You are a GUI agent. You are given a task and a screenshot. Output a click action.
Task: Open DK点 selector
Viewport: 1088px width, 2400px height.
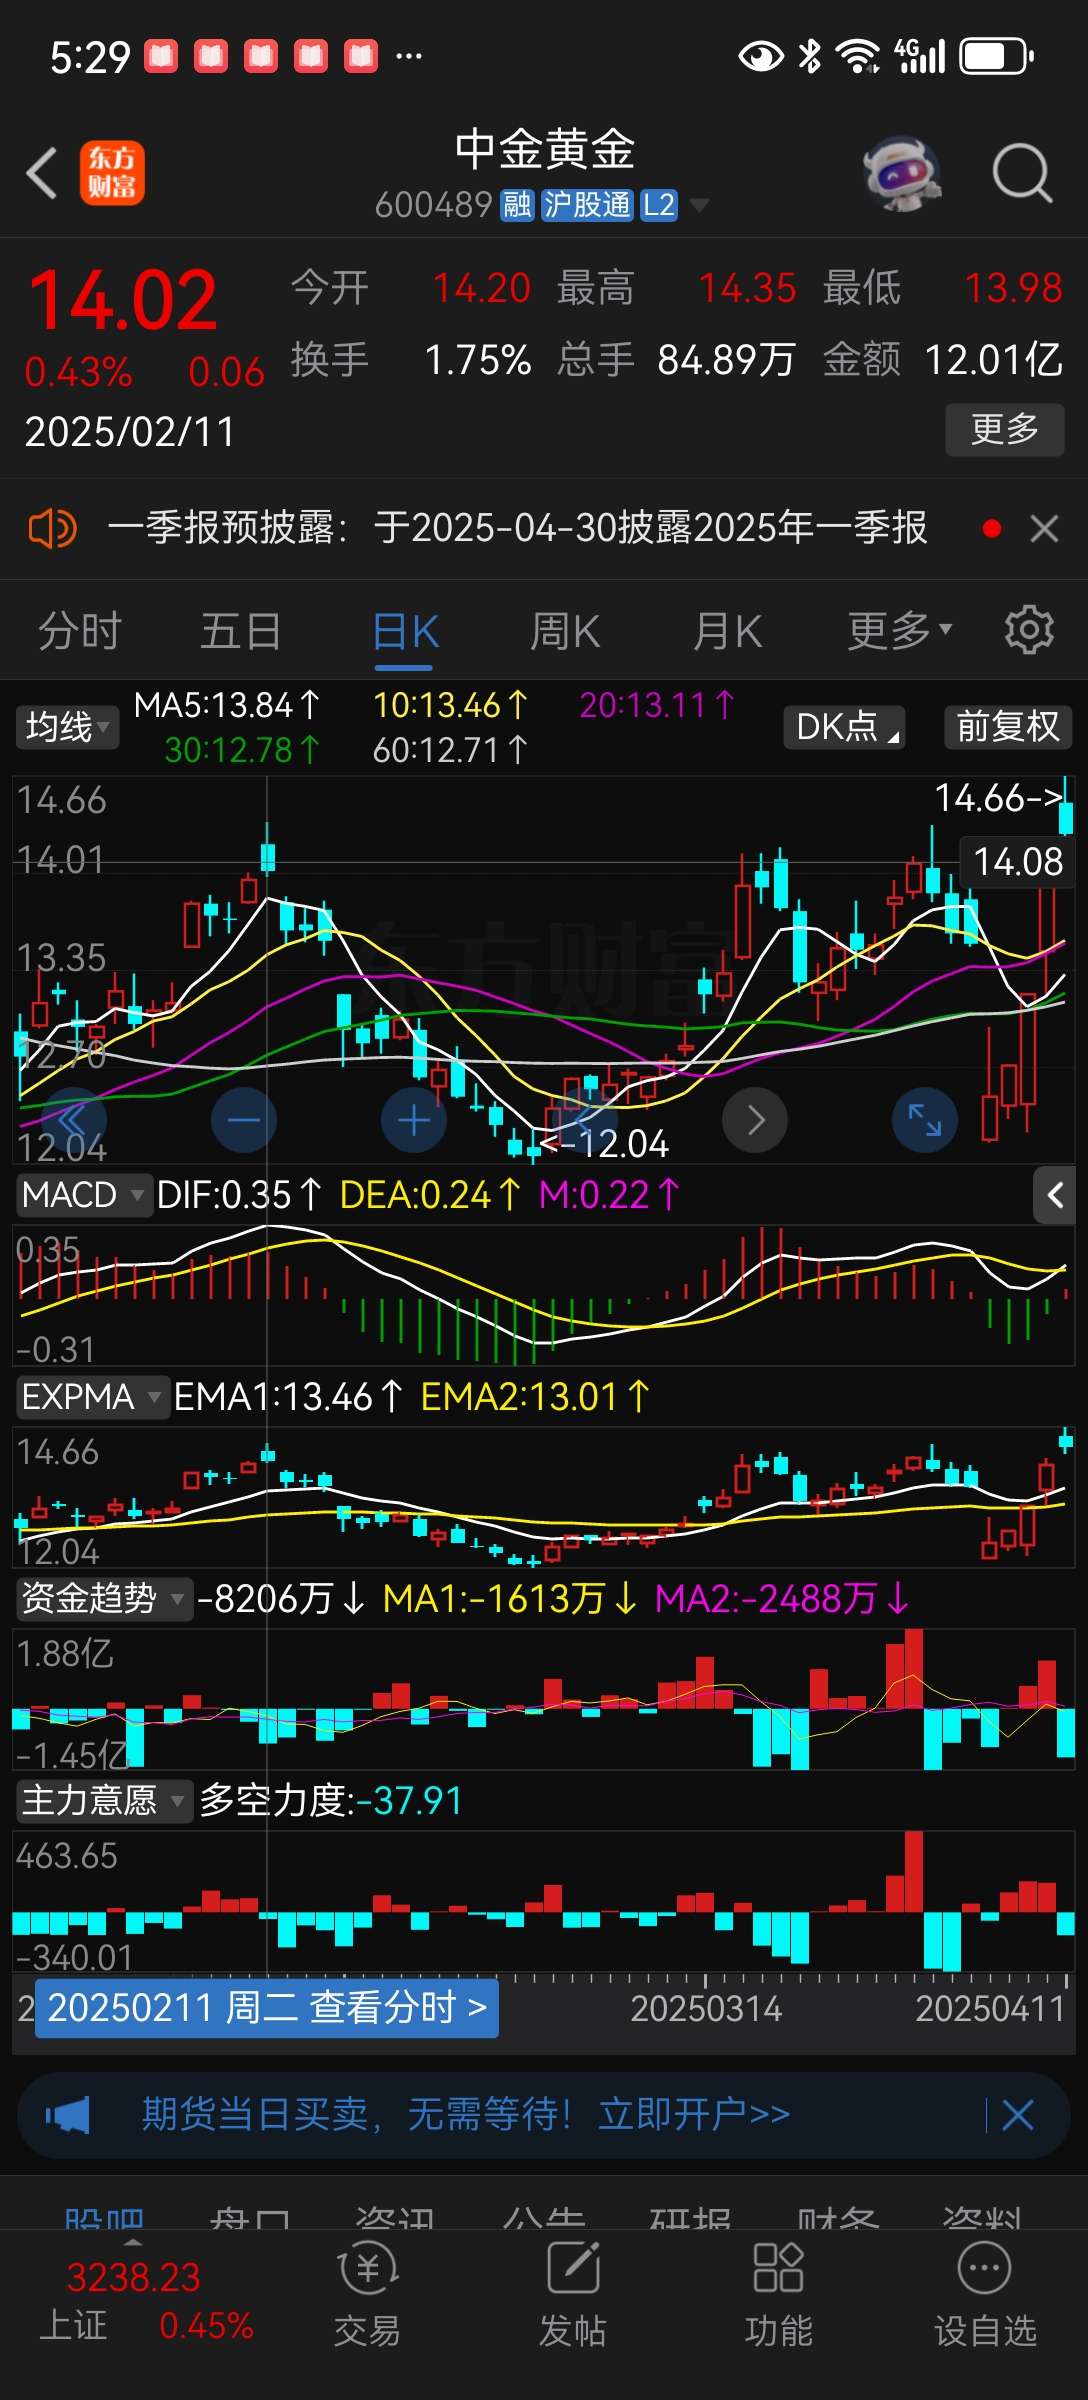pos(846,727)
